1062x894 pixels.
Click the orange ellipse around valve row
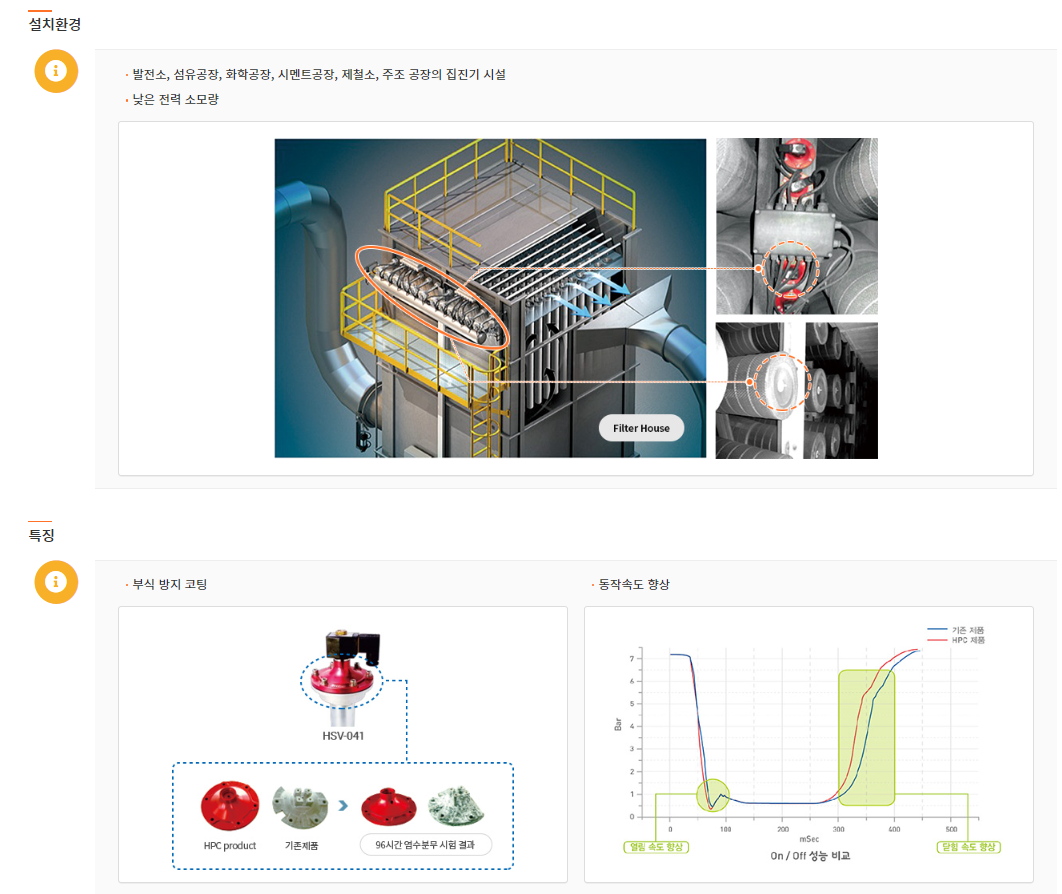(432, 297)
